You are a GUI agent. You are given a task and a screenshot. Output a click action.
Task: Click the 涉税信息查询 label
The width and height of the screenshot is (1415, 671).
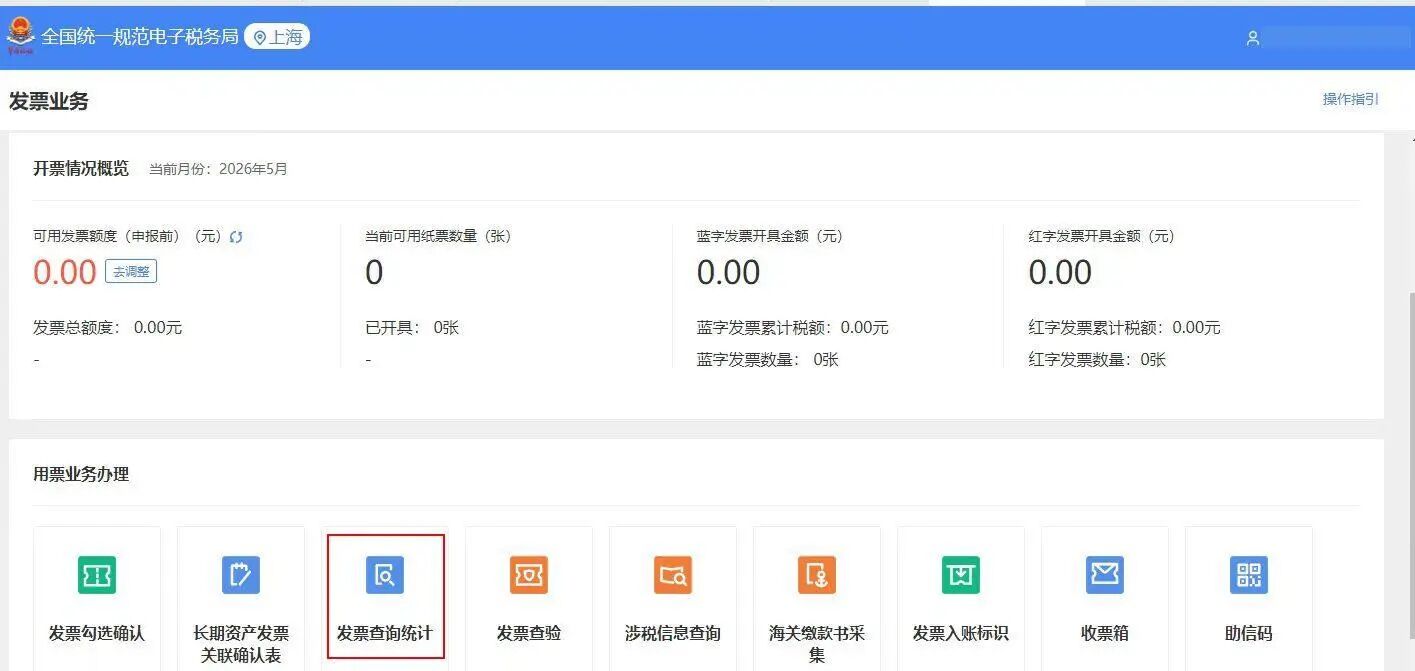673,633
